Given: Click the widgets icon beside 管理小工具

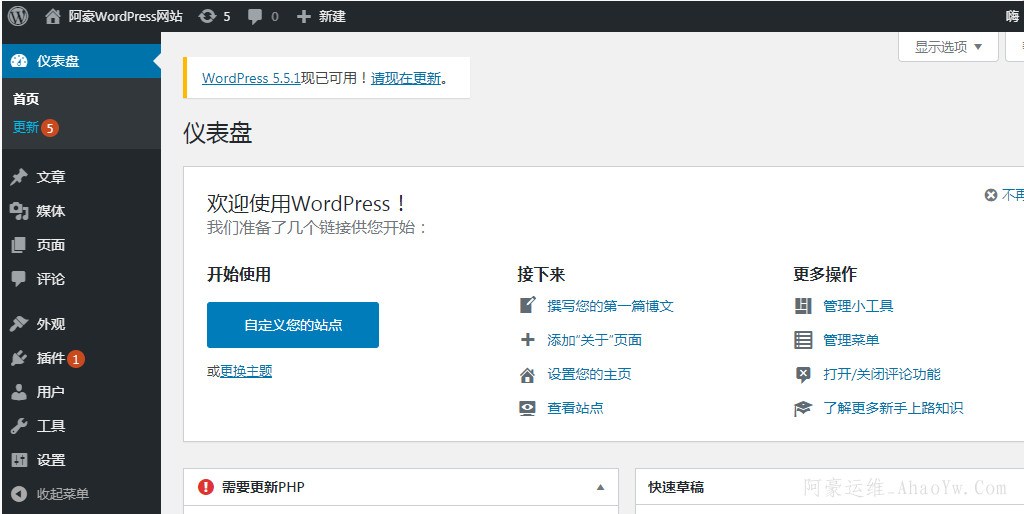Looking at the screenshot, I should click(x=803, y=306).
